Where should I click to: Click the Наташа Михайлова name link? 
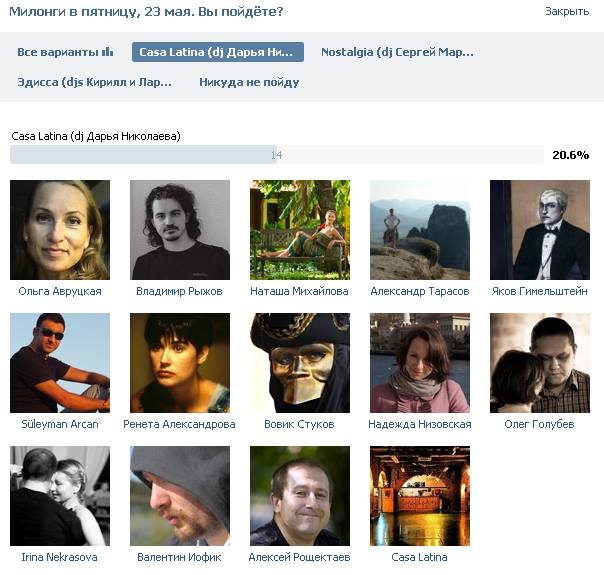click(x=299, y=291)
